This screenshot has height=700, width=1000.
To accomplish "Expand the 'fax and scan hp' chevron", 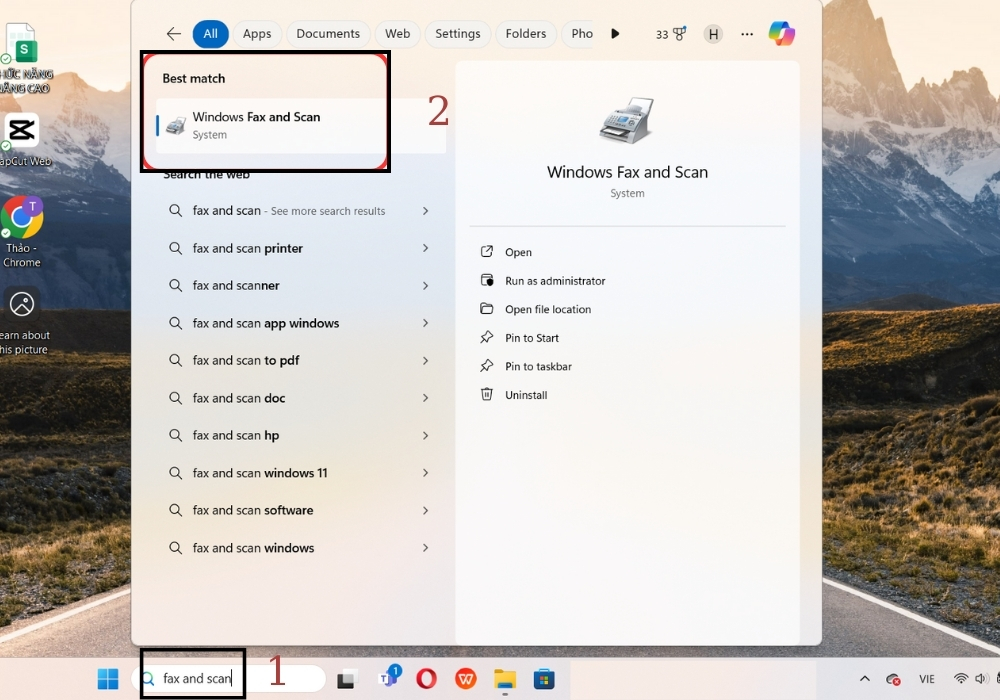I will tap(425, 435).
